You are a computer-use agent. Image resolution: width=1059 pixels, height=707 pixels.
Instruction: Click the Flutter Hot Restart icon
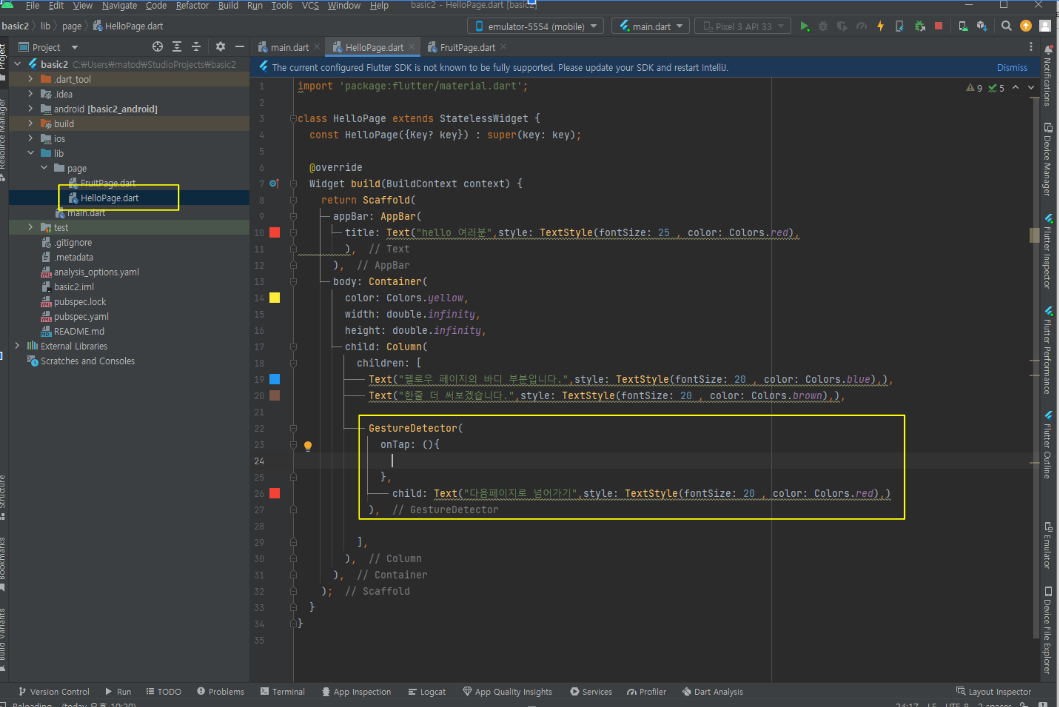click(900, 26)
